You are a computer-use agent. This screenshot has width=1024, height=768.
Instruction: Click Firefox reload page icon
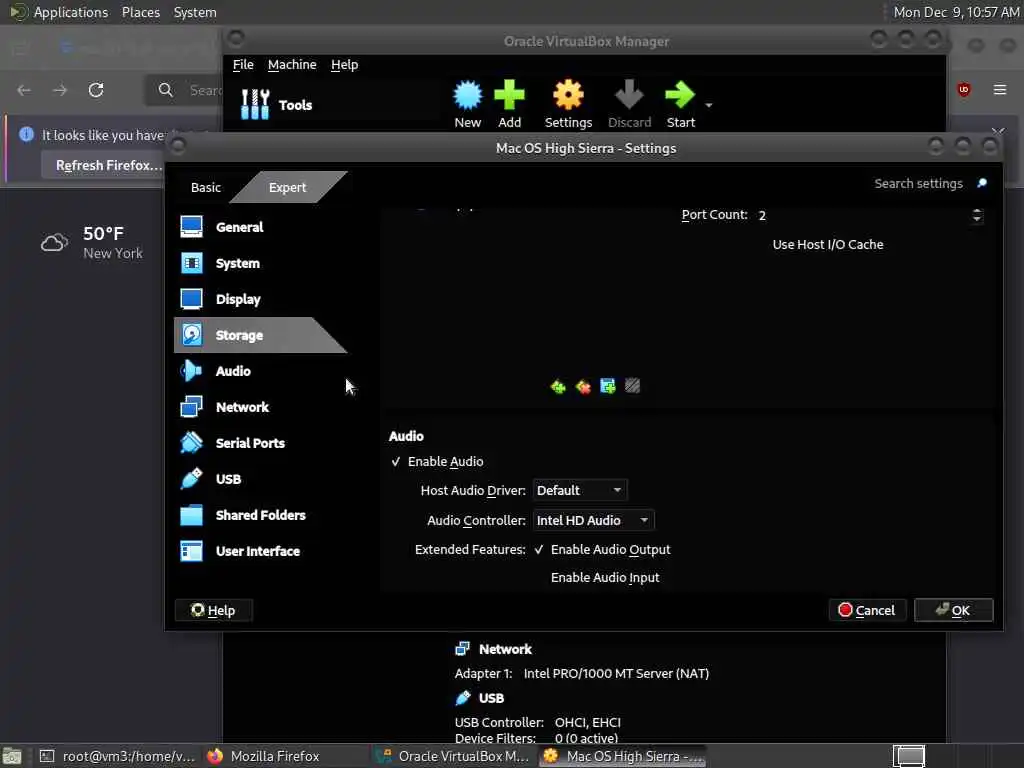[x=96, y=90]
